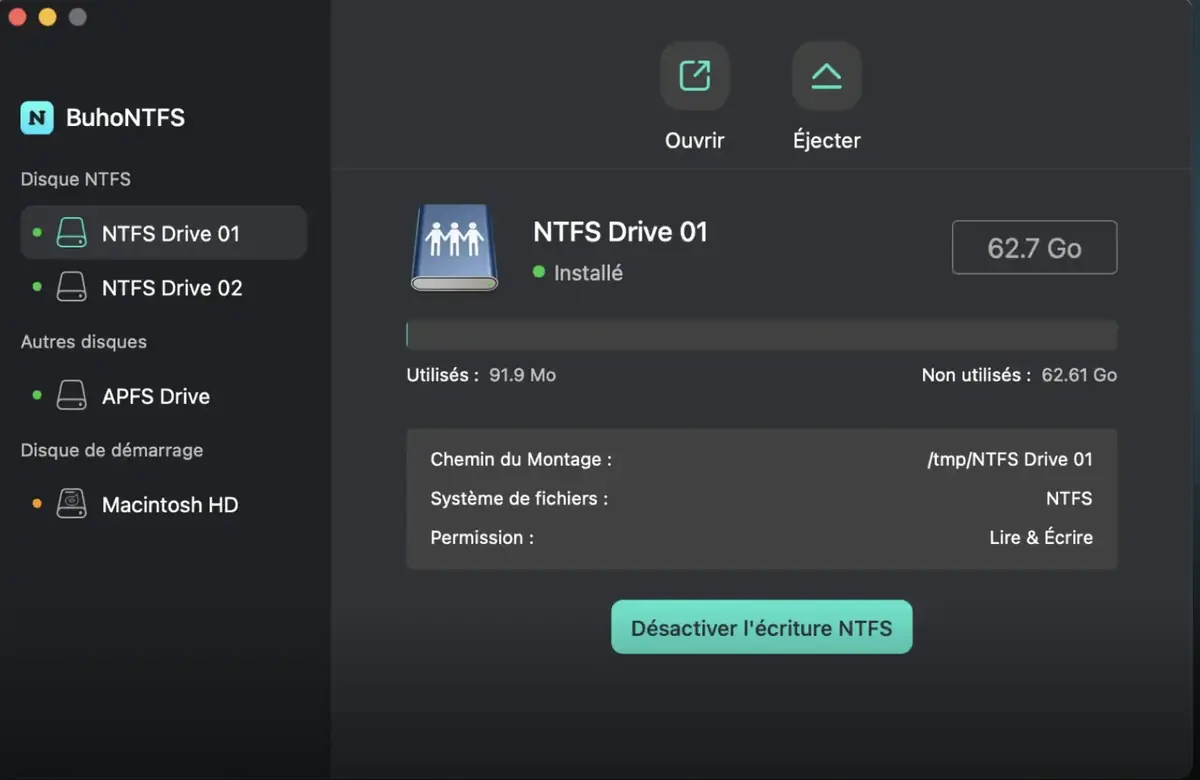
Task: Click the green dot beside NTFS Drive 02
Action: 37,288
